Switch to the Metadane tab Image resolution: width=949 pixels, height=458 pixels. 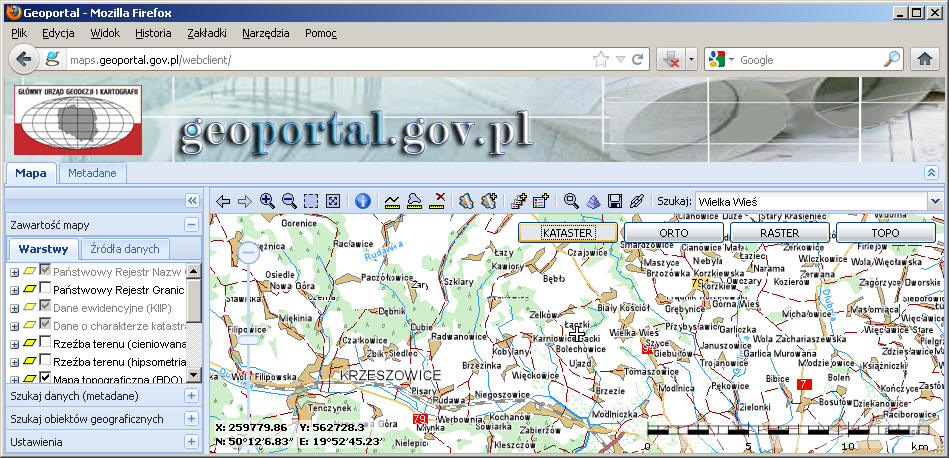pos(92,174)
